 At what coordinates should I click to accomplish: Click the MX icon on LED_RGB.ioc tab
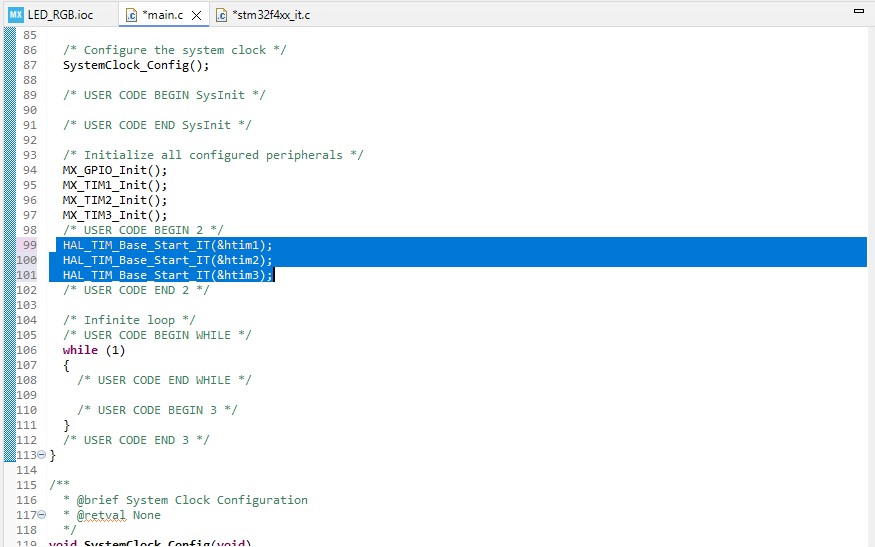pos(16,15)
